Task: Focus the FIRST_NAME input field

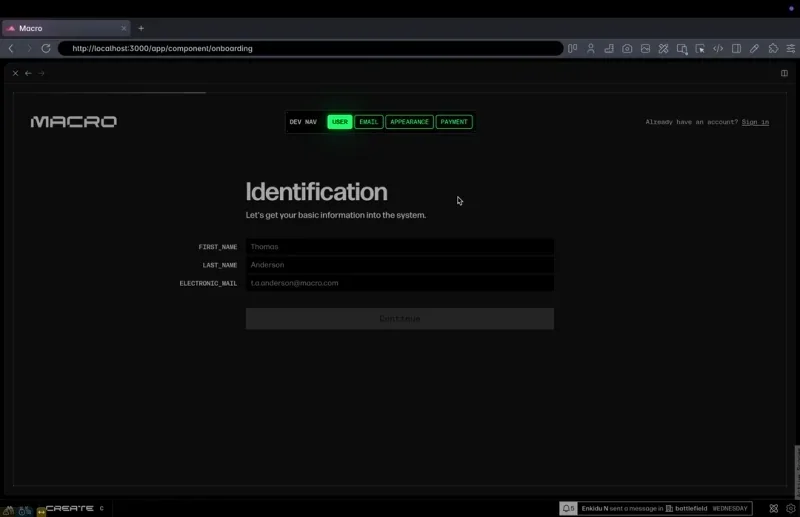Action: pos(399,247)
